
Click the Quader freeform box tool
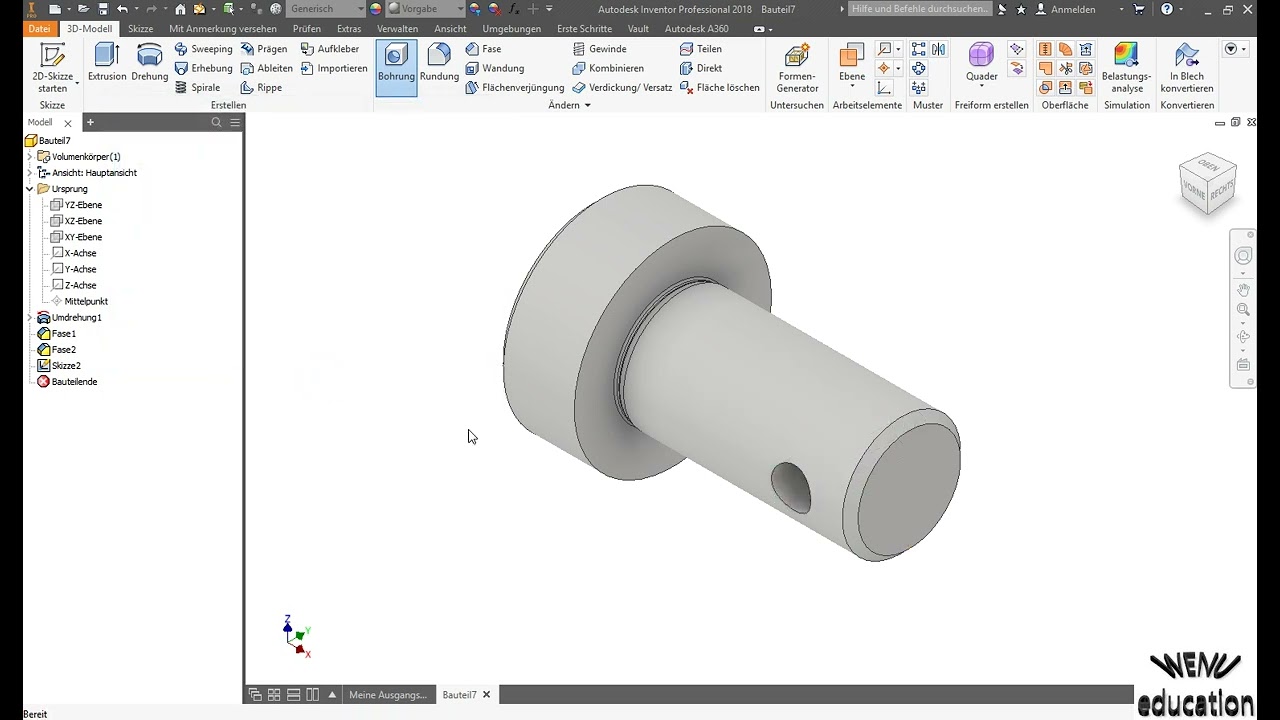coord(981,60)
